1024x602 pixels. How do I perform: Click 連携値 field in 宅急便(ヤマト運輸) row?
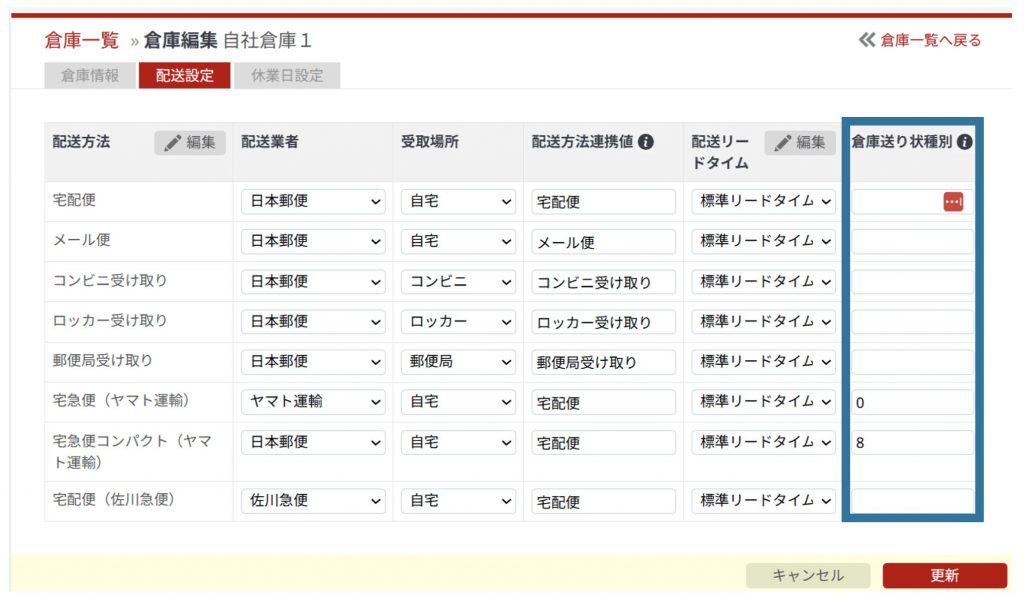click(x=603, y=402)
